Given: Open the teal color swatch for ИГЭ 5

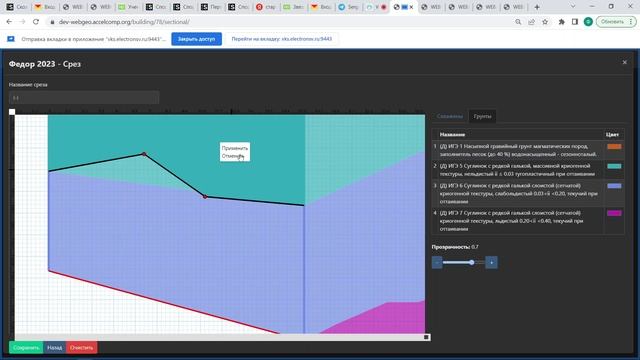Looking at the screenshot, I should point(614,166).
